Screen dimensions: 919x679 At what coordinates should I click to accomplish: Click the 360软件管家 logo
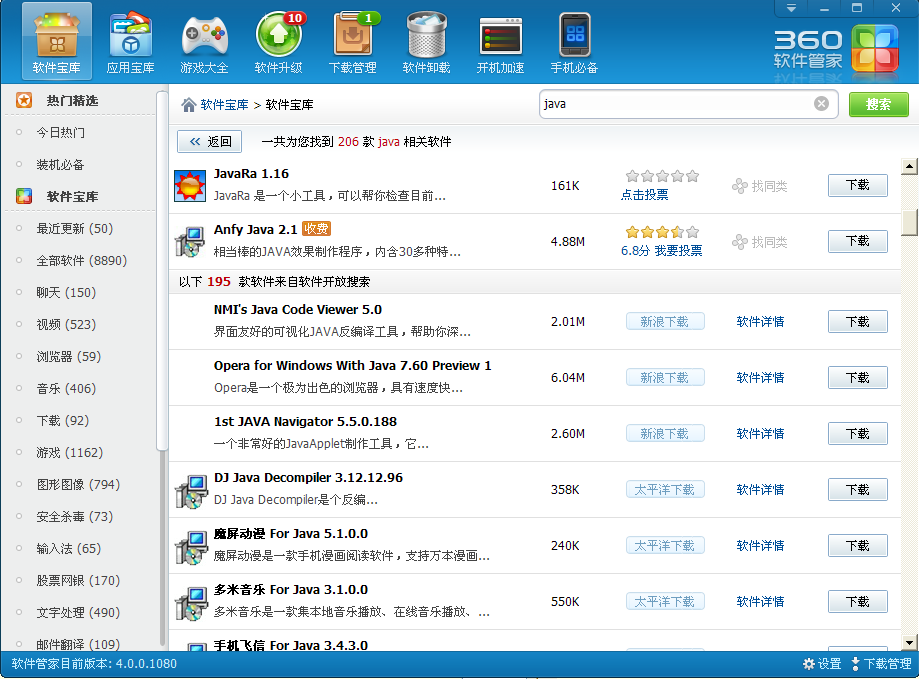836,50
